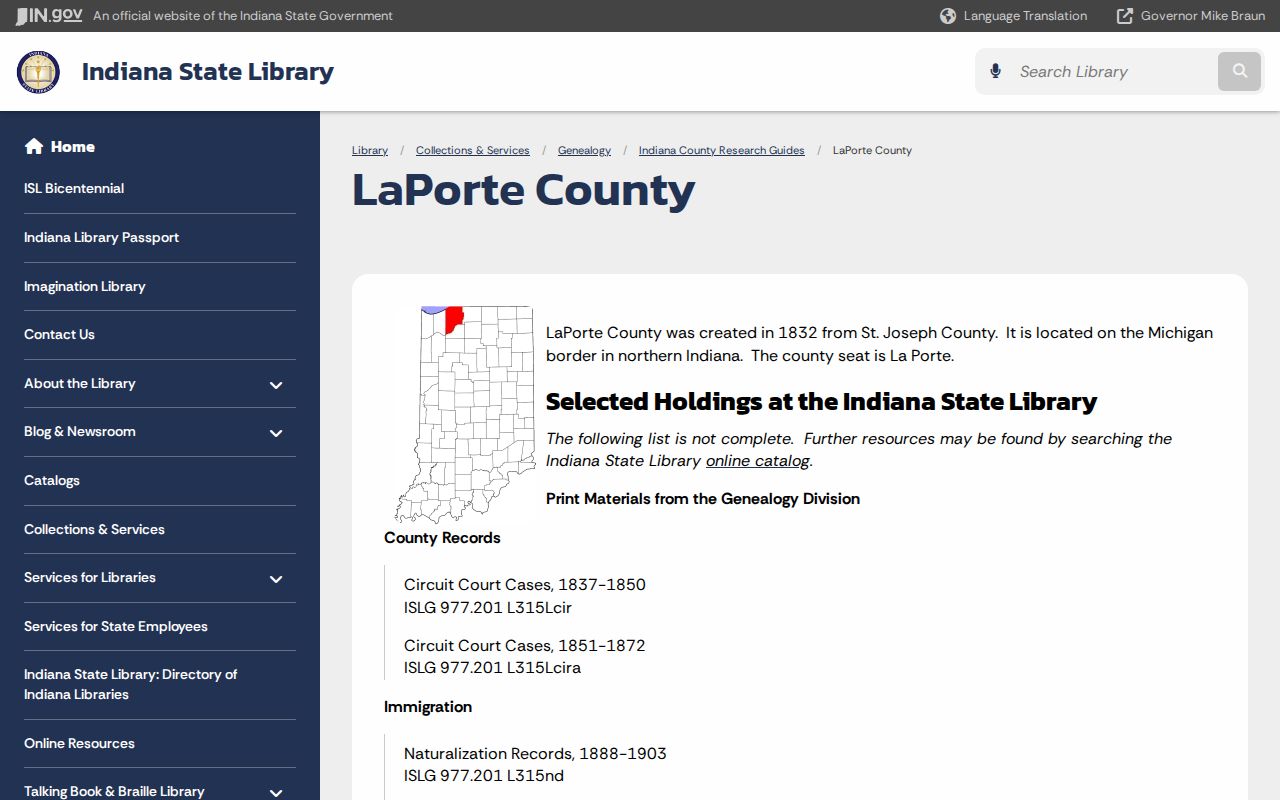Click the Collections & Services breadcrumb link
The image size is (1280, 800).
click(473, 151)
